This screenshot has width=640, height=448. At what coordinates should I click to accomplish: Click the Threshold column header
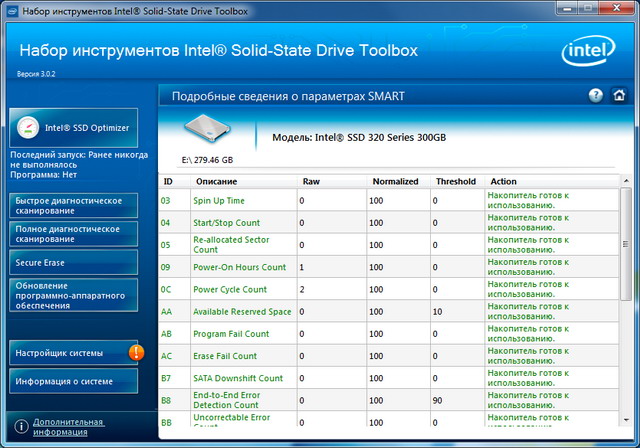coord(456,182)
